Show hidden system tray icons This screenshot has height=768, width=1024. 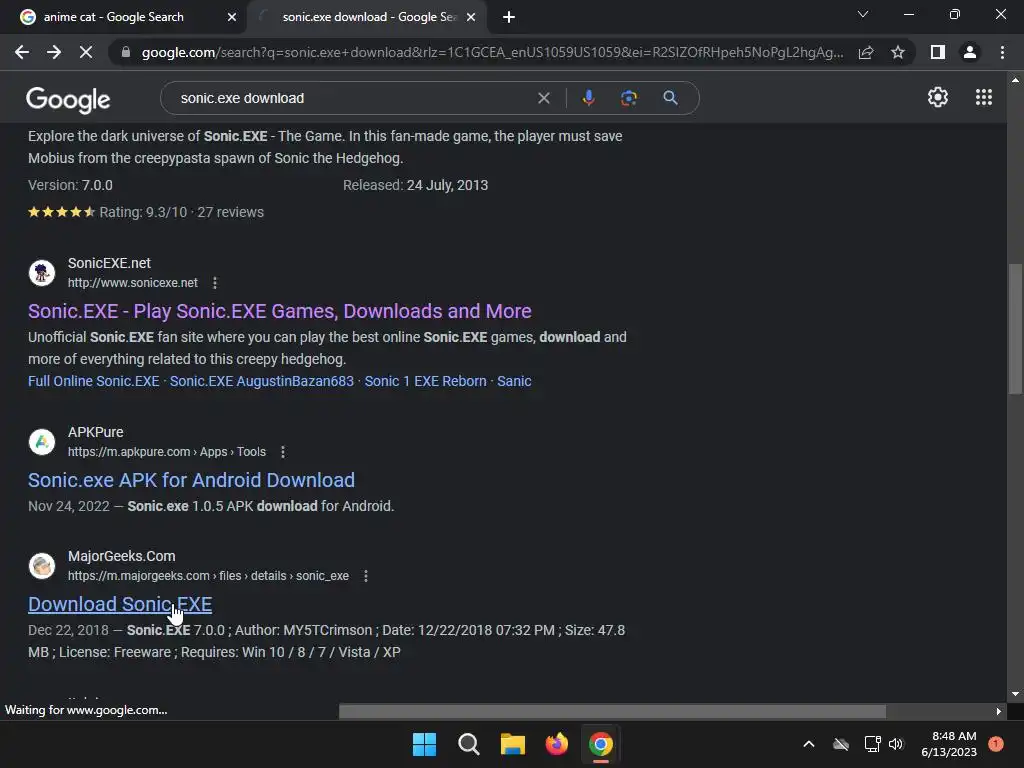point(808,744)
